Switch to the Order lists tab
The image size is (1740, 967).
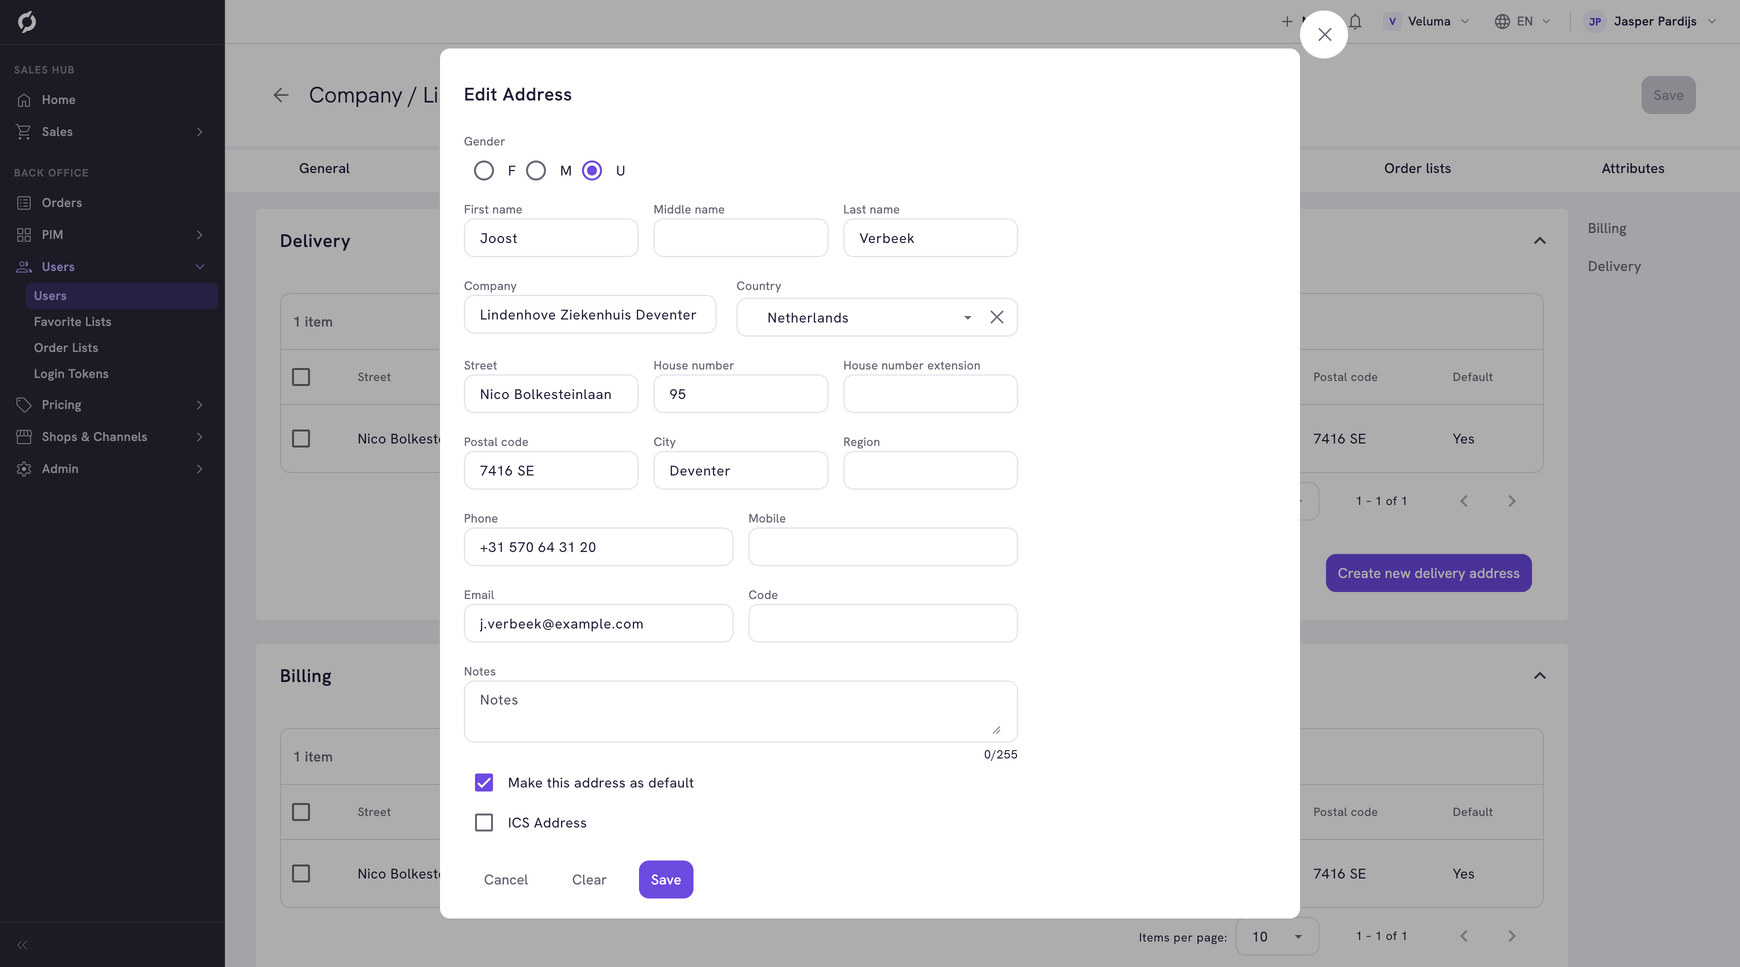point(1417,169)
